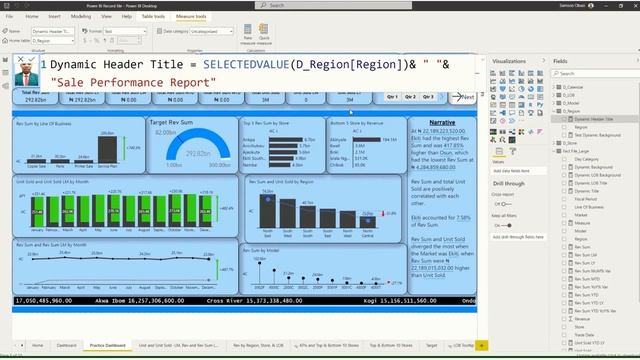Switch to Data view in left sidebar
The width and height of the screenshot is (640, 360).
5,73
